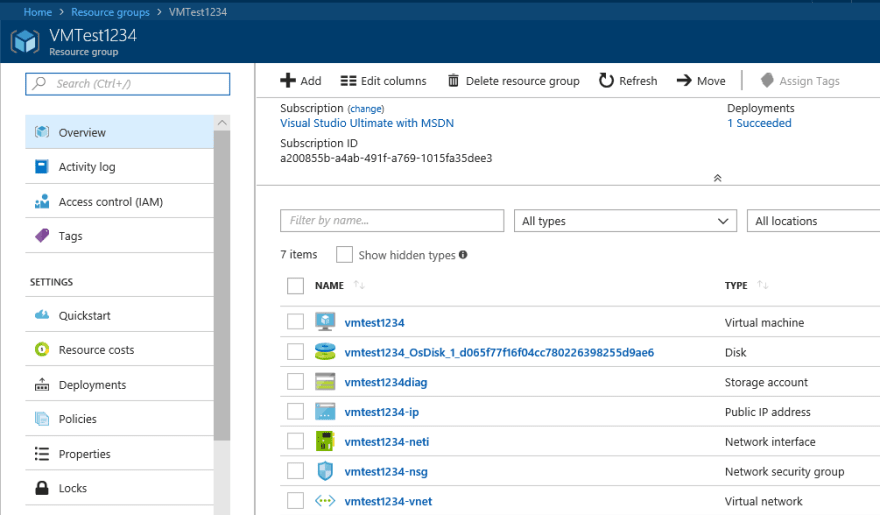Open Properties in the sidebar
Image resolution: width=880 pixels, height=515 pixels.
120,453
